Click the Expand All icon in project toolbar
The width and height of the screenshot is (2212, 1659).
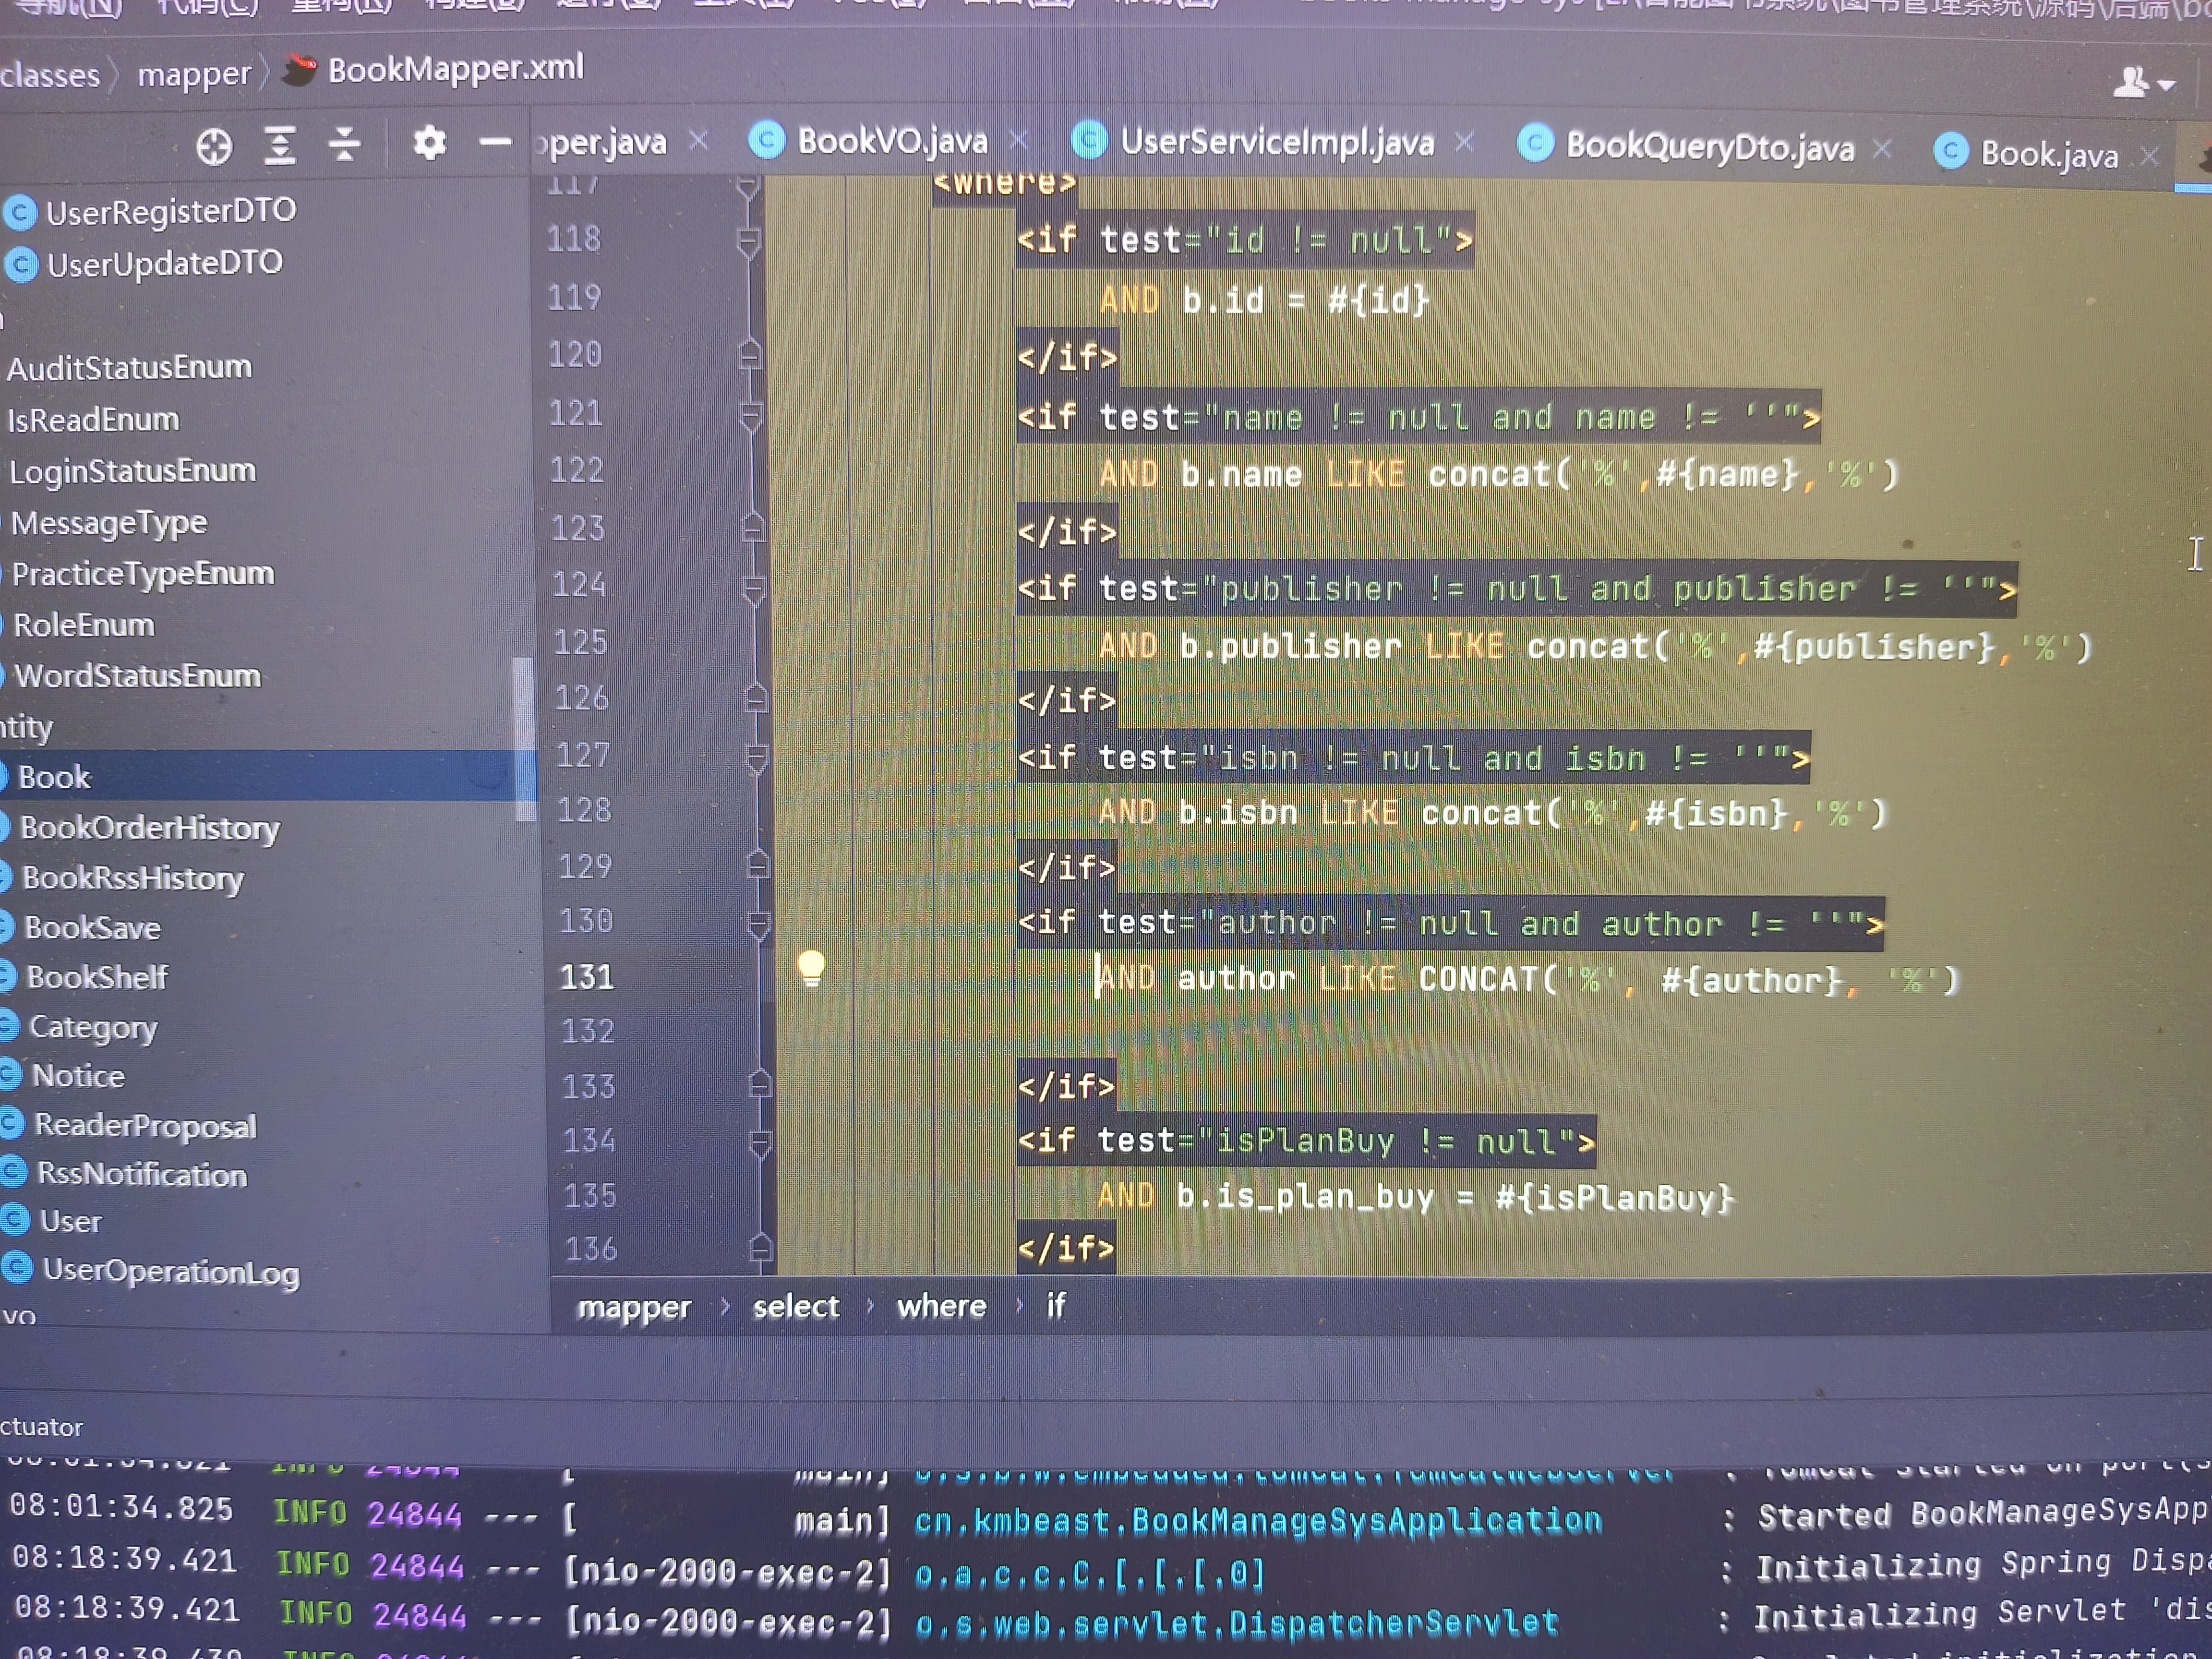280,146
